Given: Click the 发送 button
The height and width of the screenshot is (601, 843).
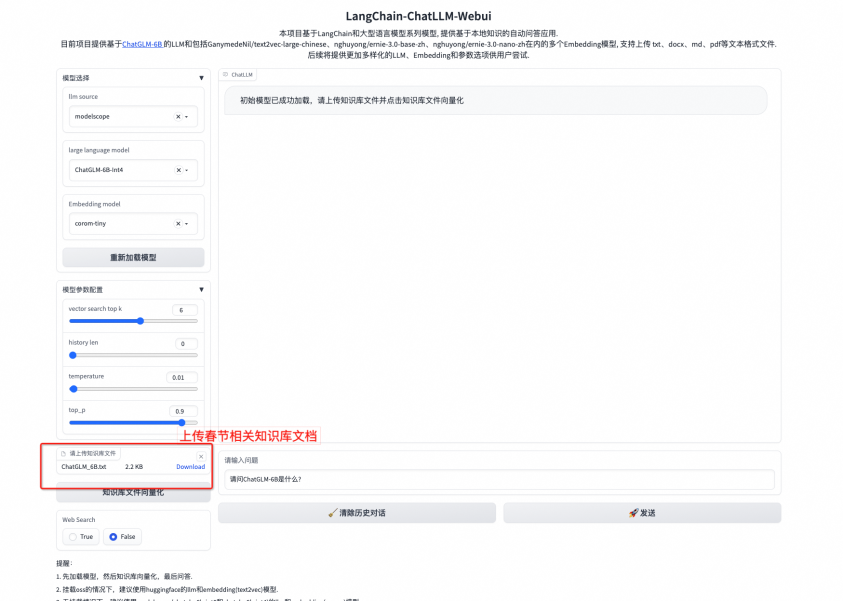Looking at the screenshot, I should [642, 513].
